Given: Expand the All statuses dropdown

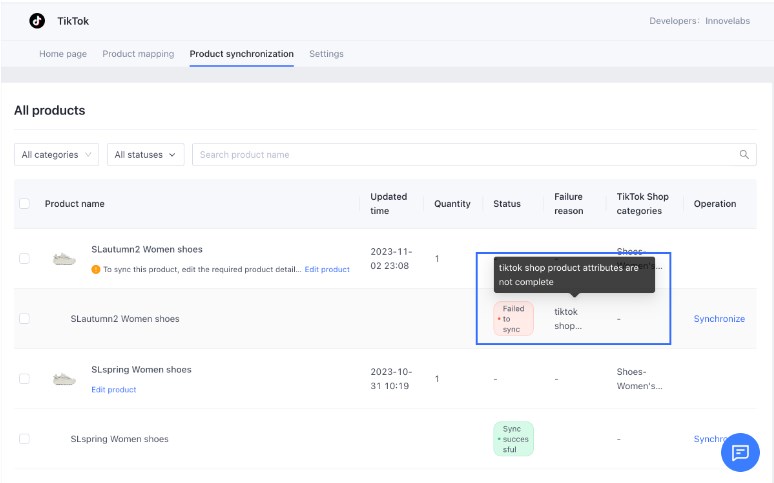Looking at the screenshot, I should (145, 155).
